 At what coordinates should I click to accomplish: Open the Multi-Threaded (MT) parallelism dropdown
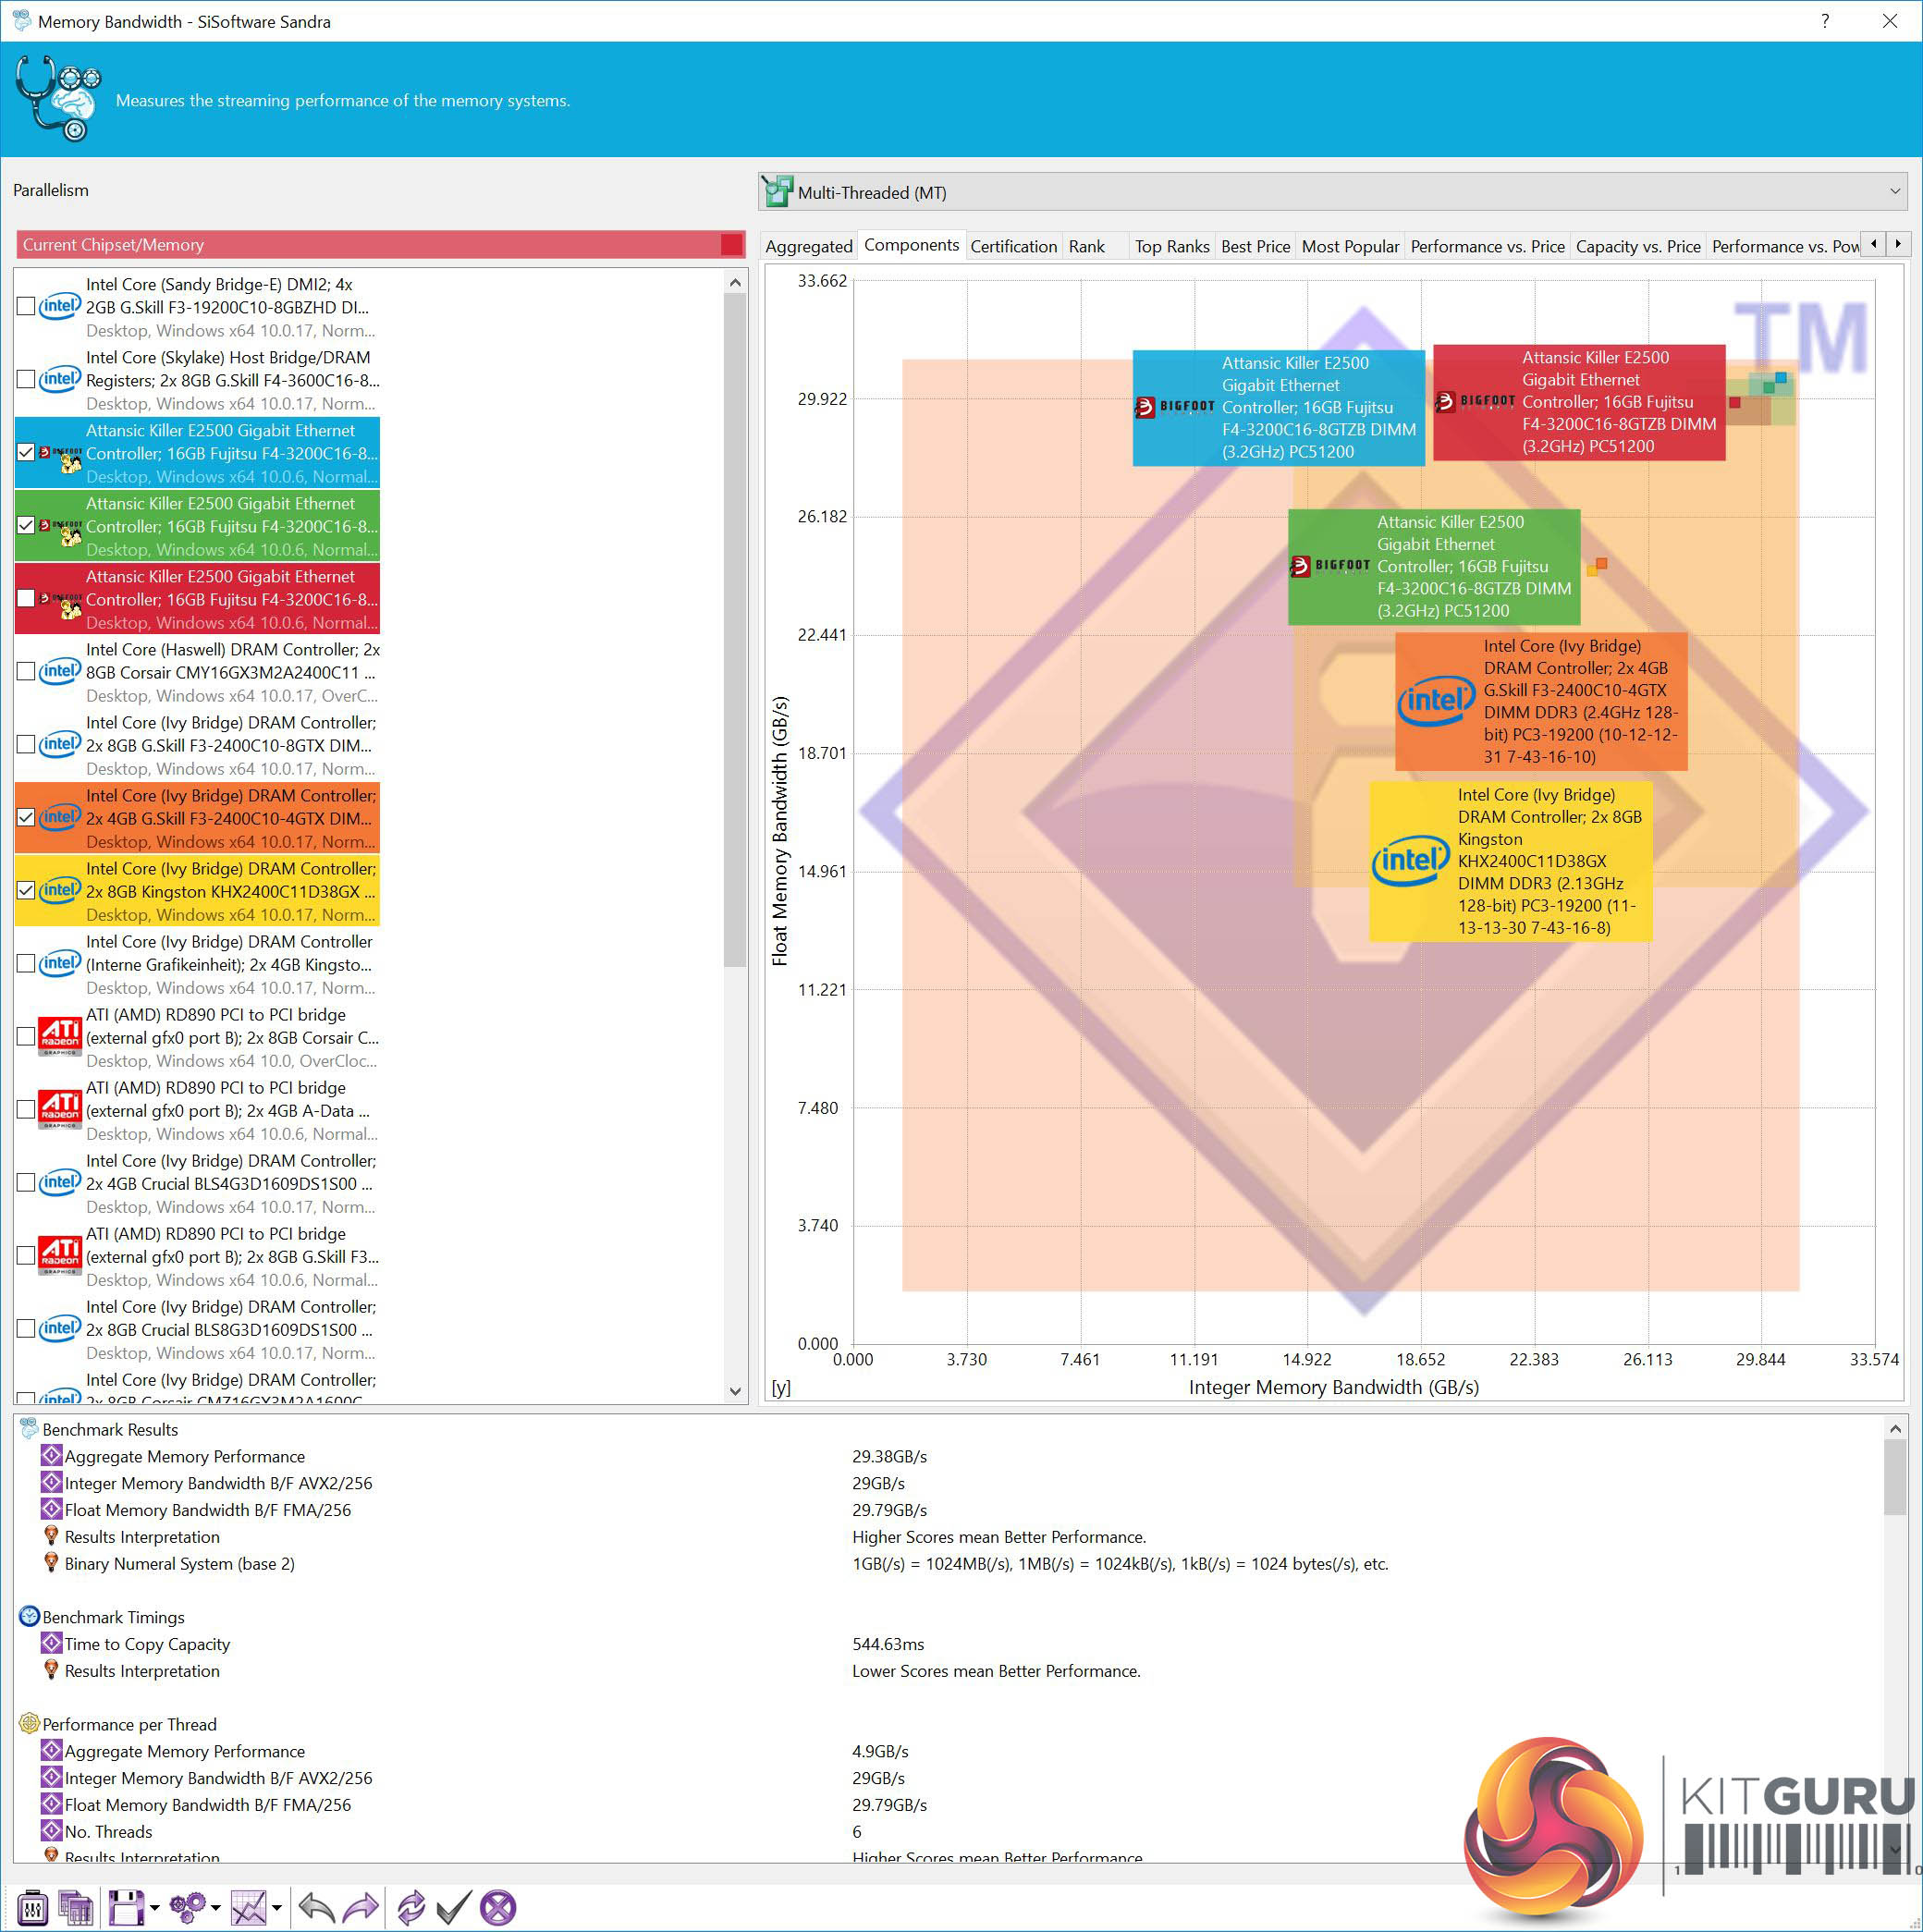[1894, 191]
